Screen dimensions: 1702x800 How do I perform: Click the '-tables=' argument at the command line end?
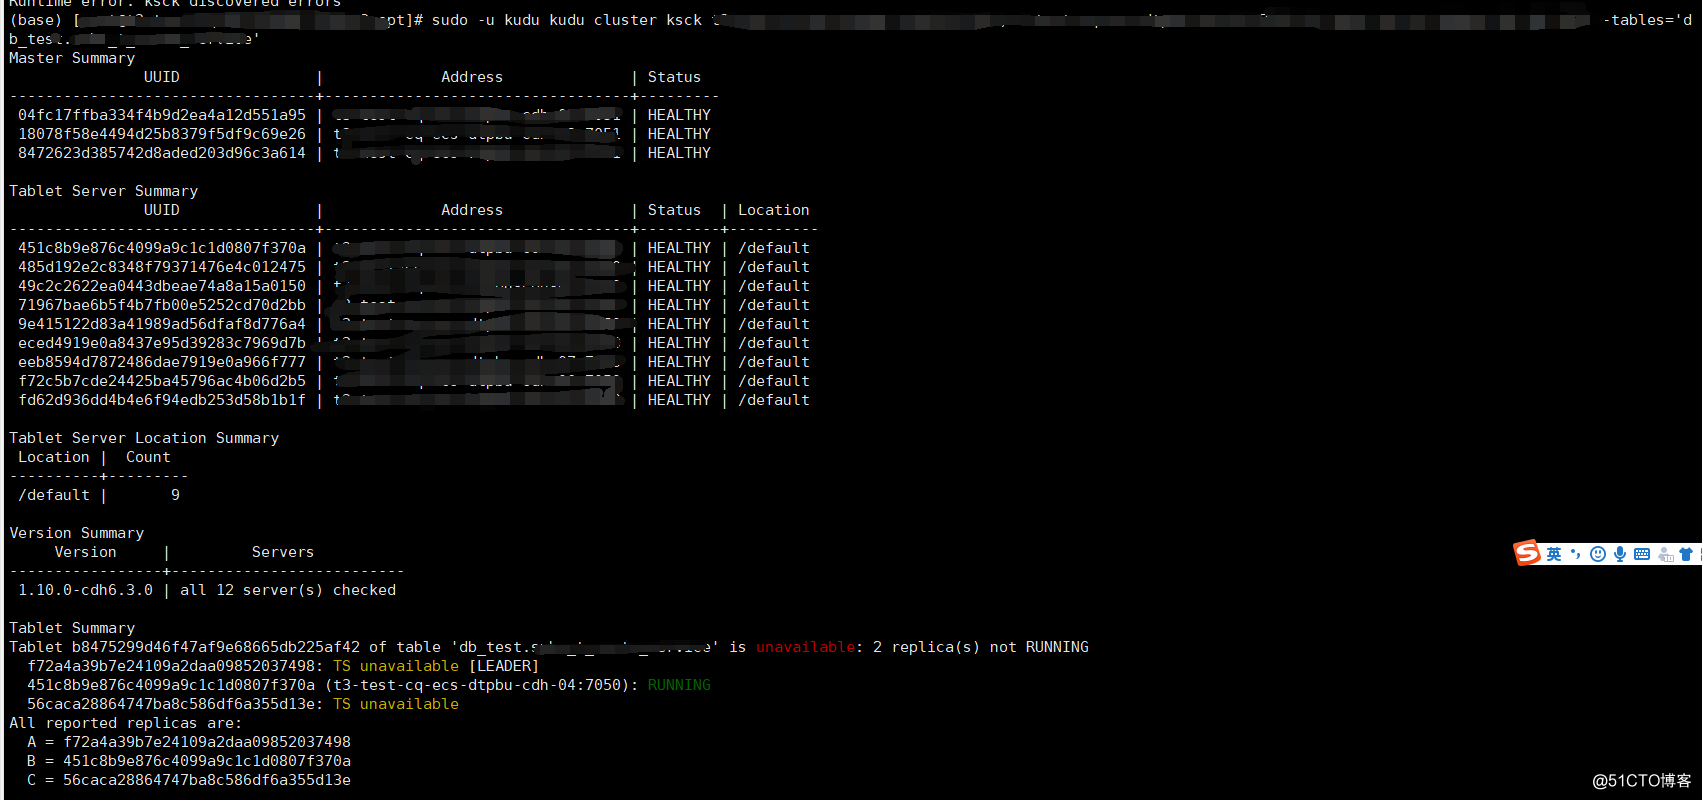1639,20
